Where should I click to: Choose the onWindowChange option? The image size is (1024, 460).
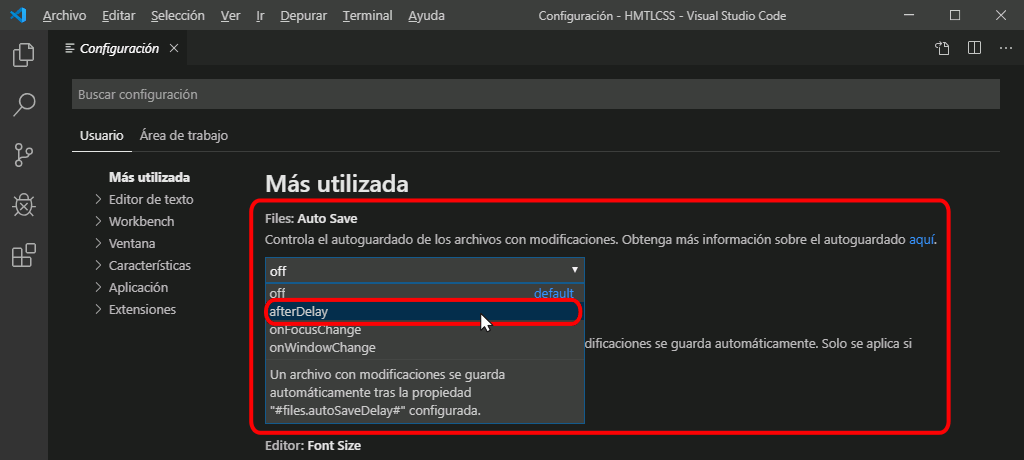tap(424, 348)
